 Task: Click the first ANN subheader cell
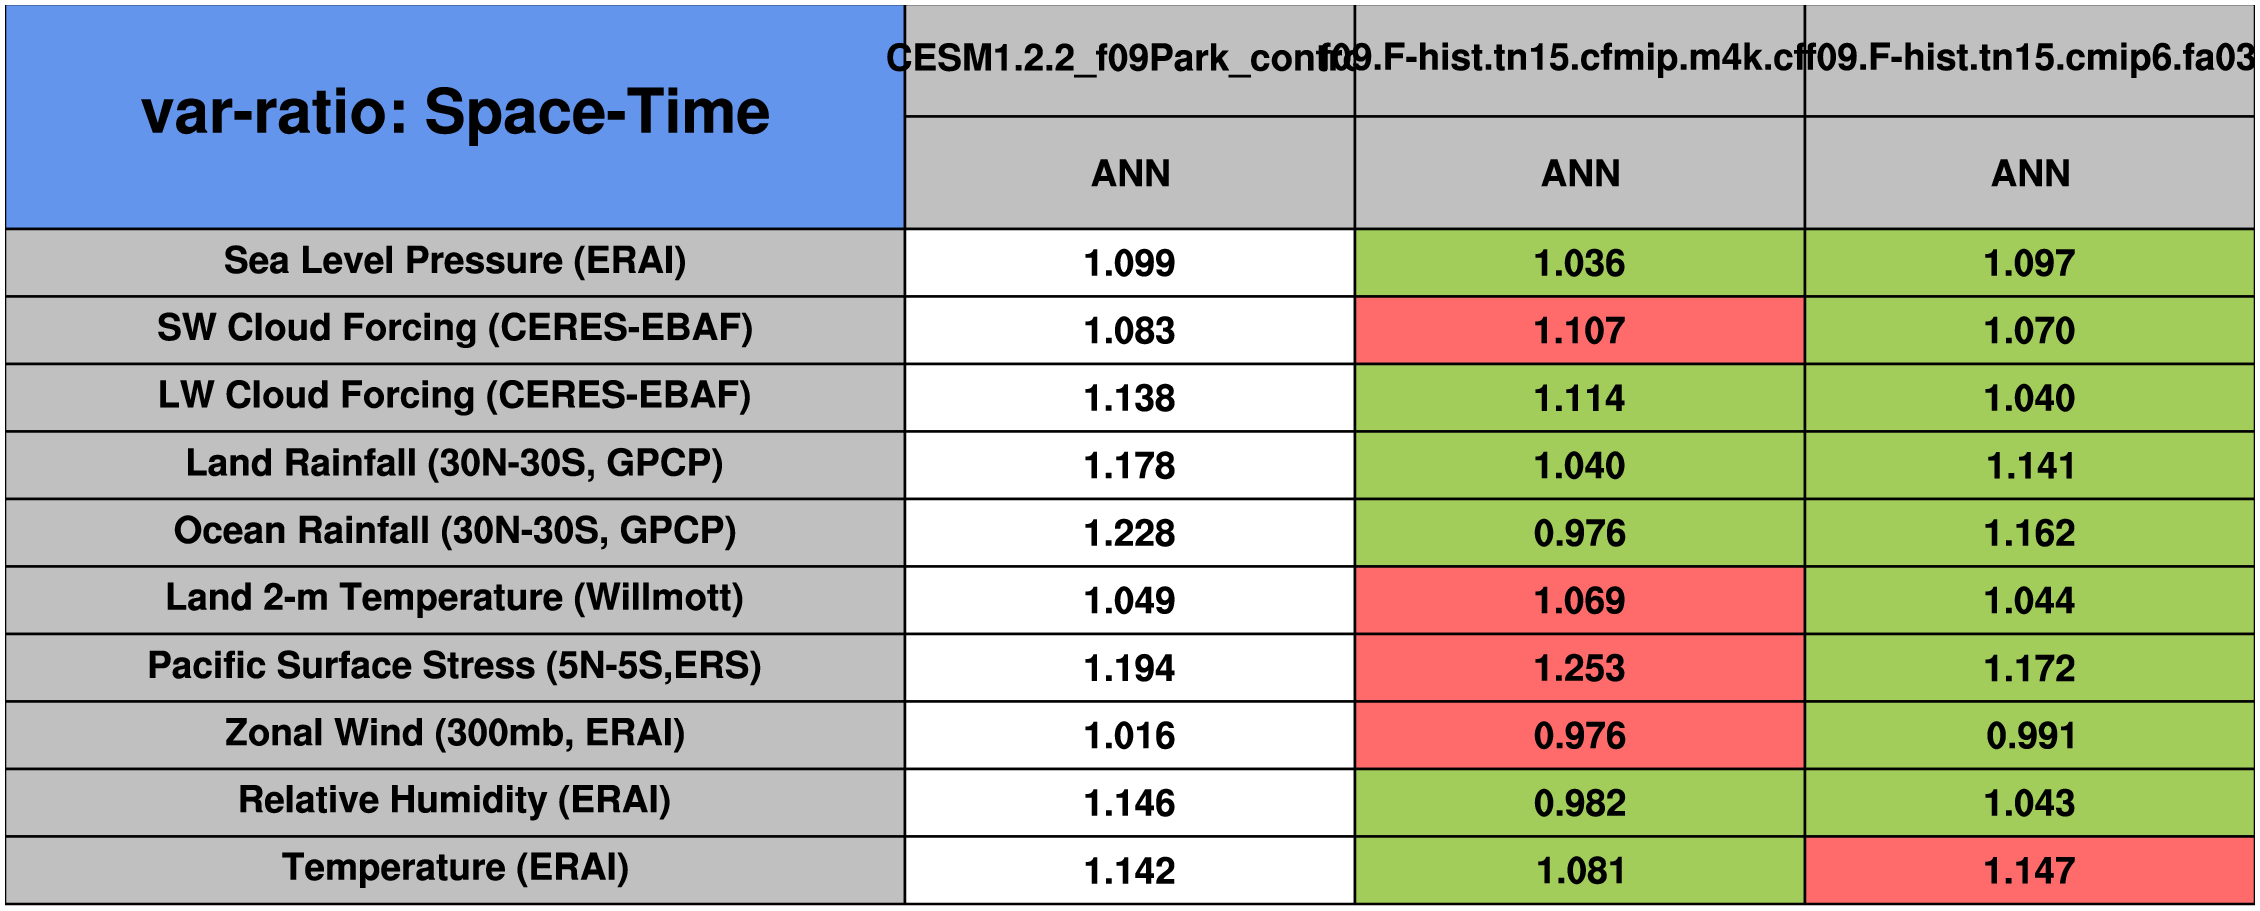pyautogui.click(x=1130, y=173)
